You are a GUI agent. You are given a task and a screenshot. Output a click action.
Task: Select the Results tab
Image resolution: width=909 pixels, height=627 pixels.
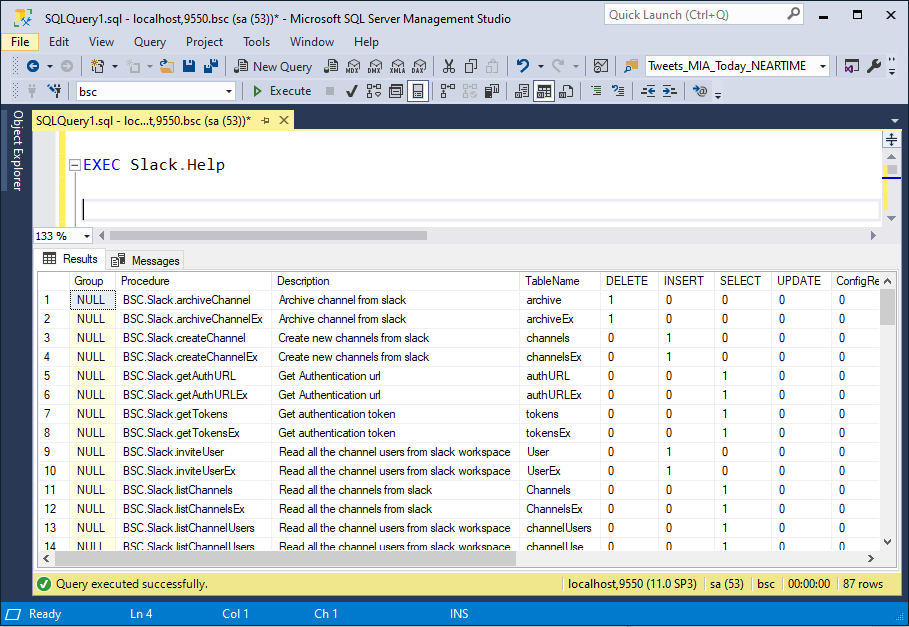(70, 258)
